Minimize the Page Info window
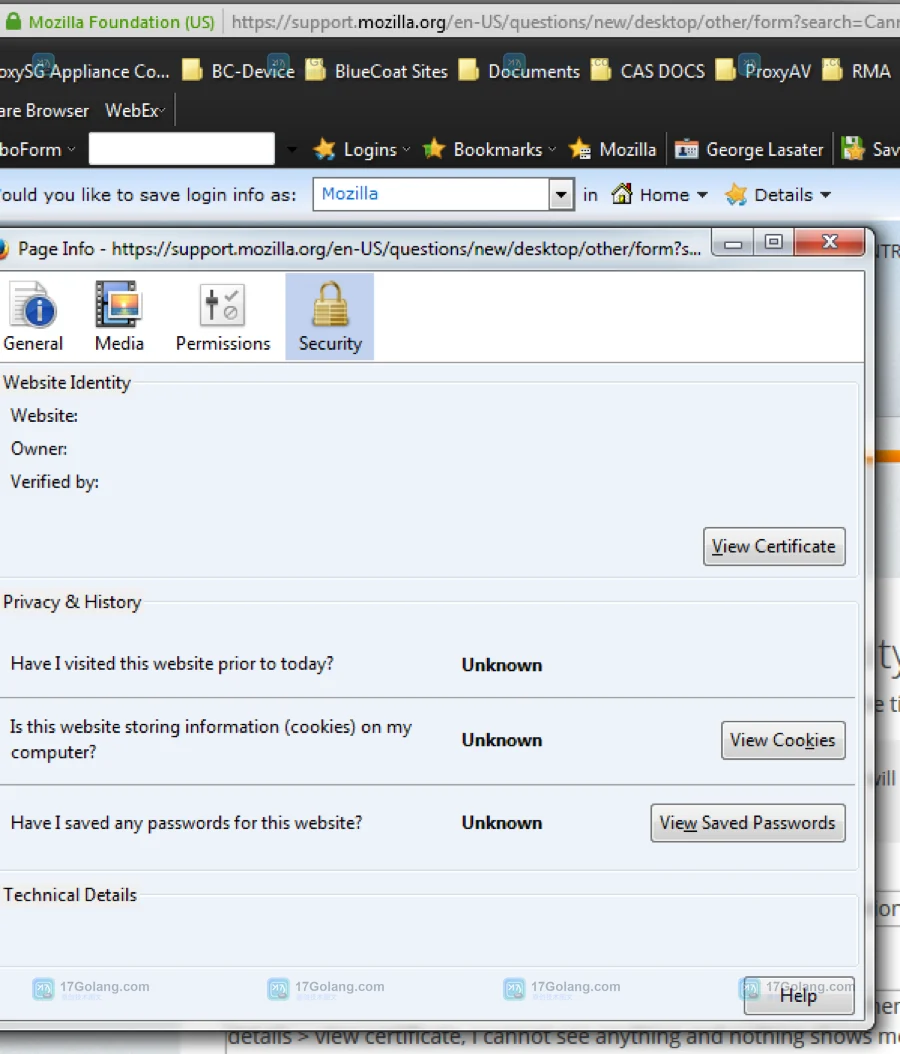 pyautogui.click(x=733, y=243)
